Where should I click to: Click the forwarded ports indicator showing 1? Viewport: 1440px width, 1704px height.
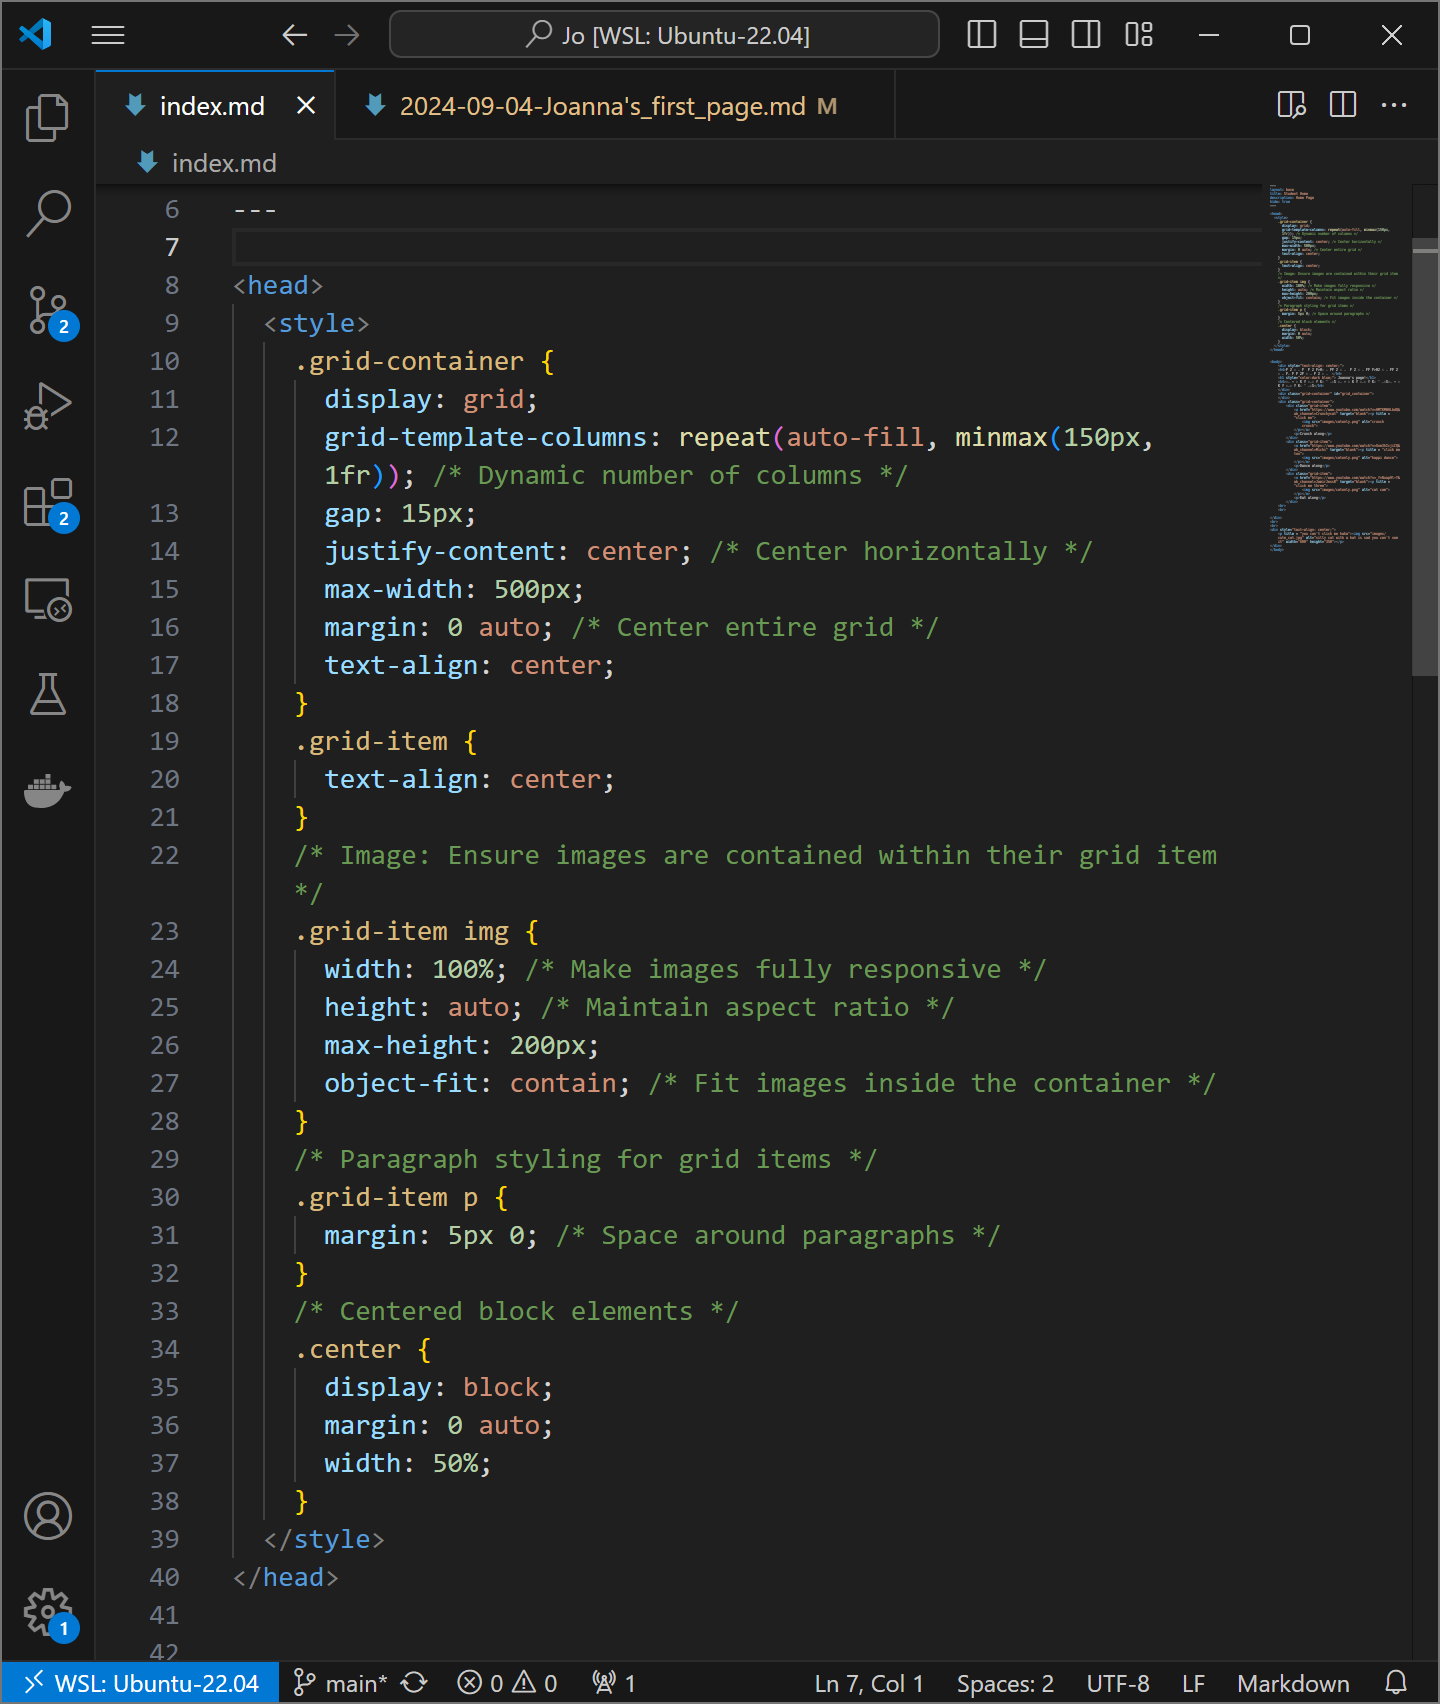tap(614, 1683)
